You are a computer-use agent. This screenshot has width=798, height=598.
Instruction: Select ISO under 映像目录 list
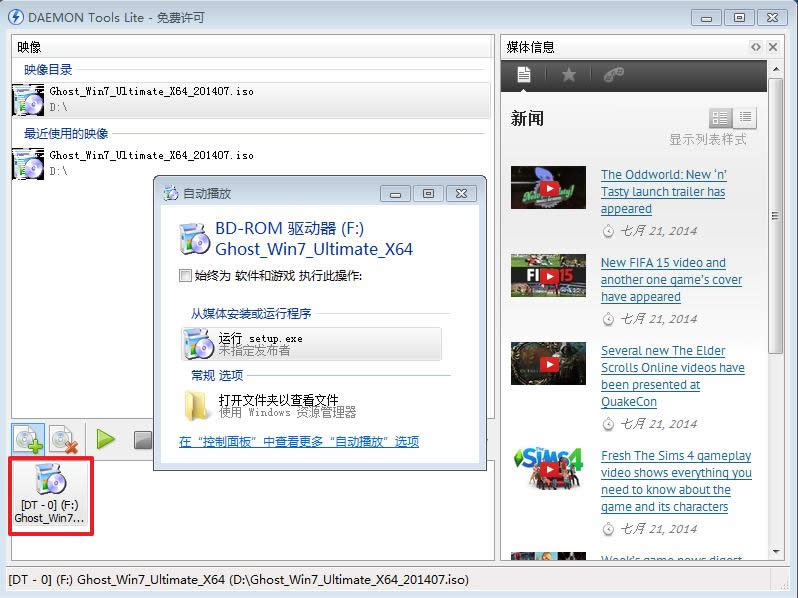pyautogui.click(x=150, y=98)
